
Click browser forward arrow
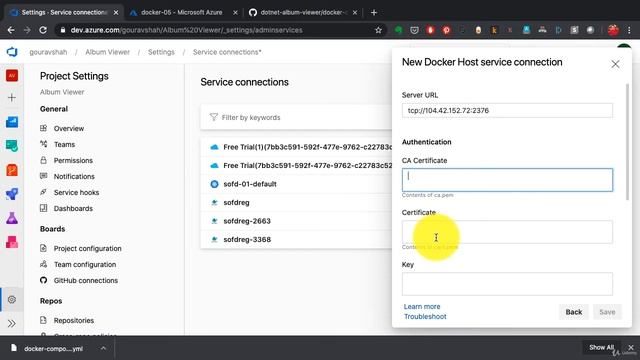click(27, 30)
